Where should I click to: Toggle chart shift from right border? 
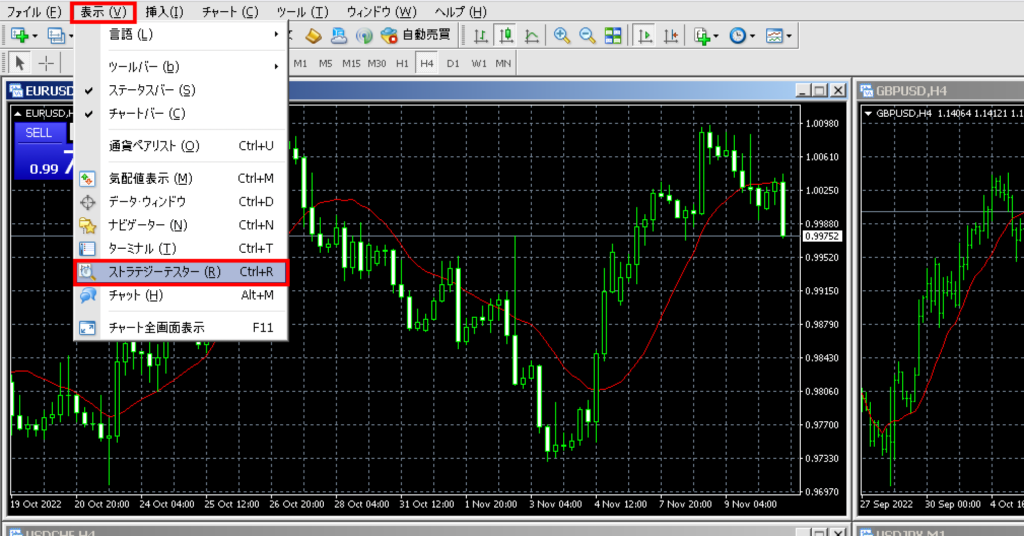coord(671,35)
